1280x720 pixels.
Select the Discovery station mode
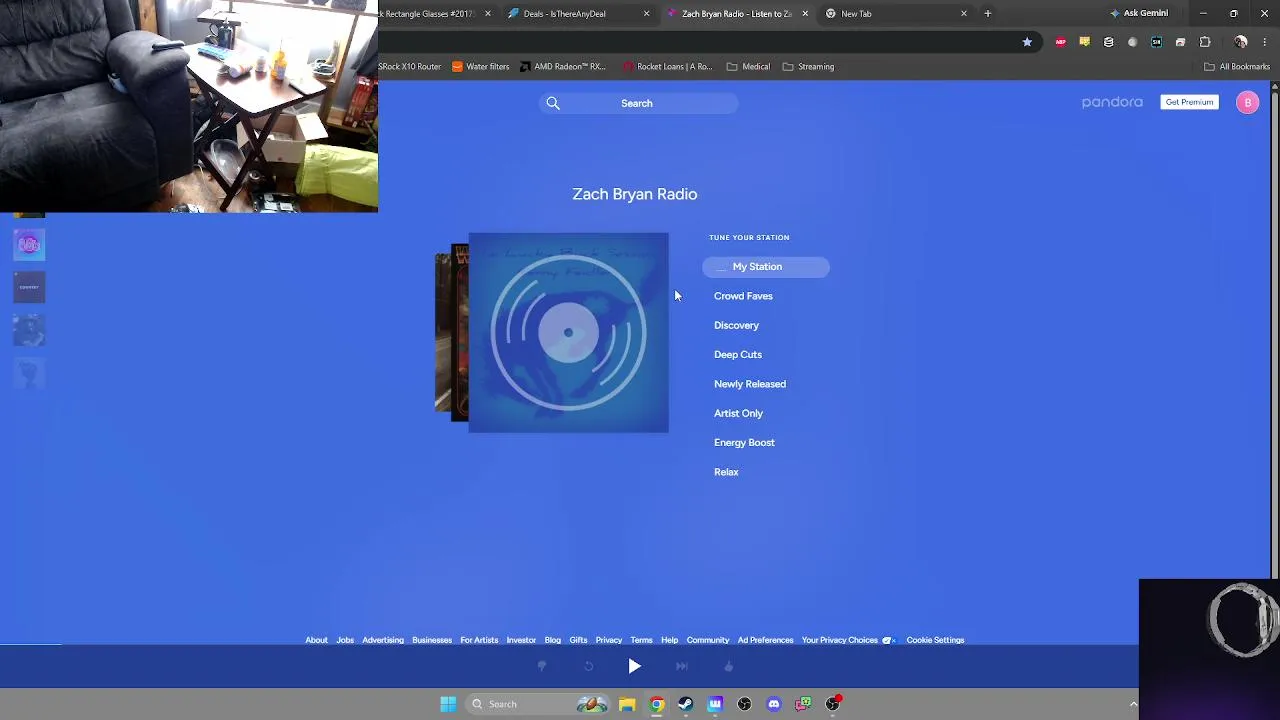[x=736, y=325]
